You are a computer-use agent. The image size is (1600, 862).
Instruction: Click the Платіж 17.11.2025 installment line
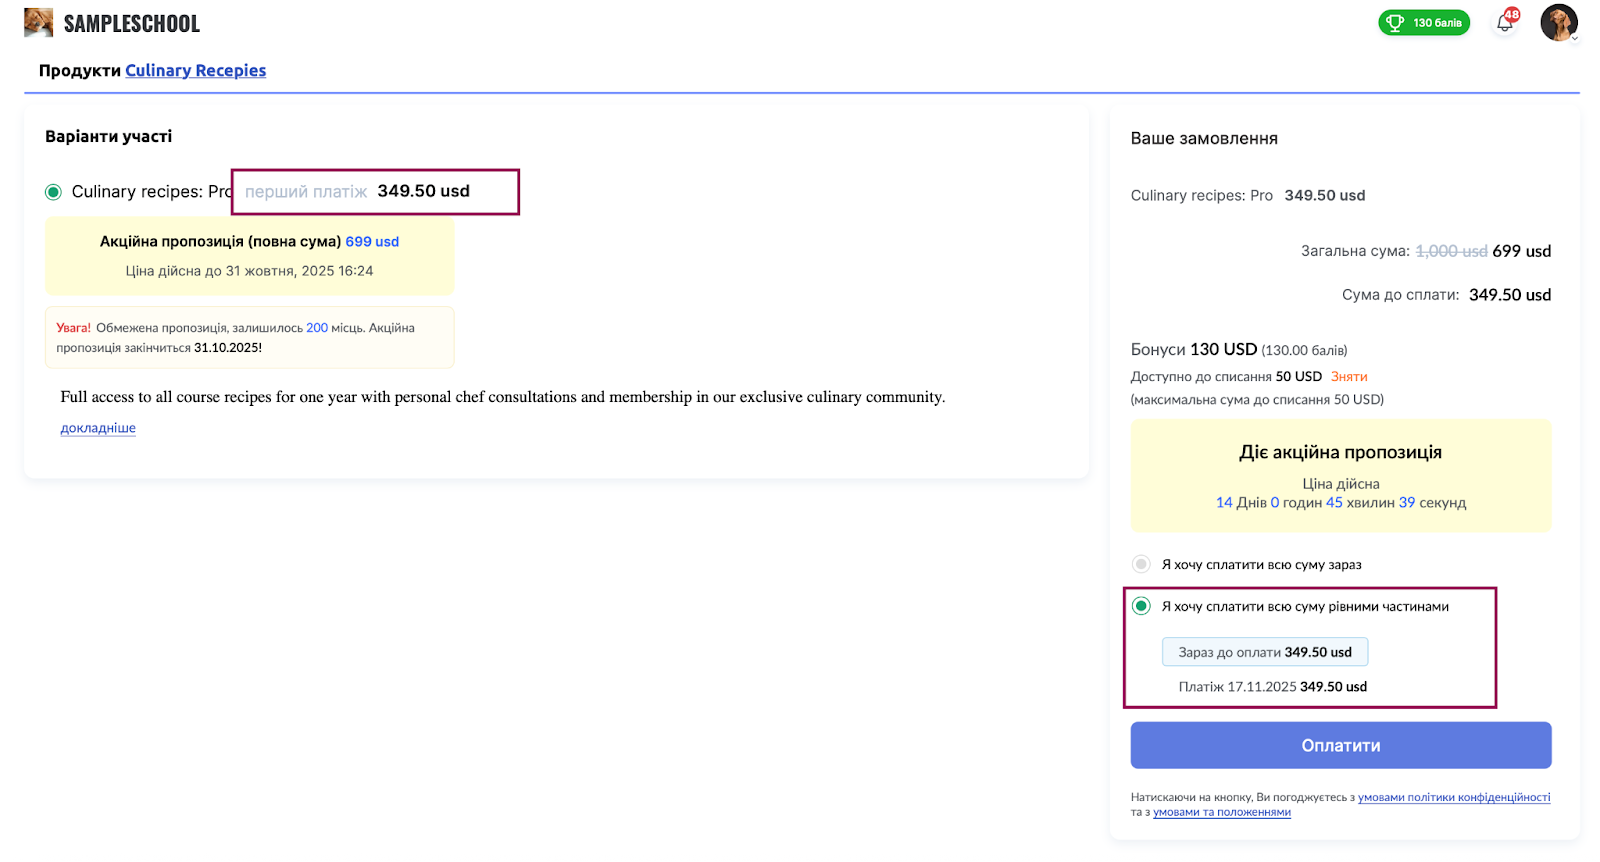point(1272,687)
